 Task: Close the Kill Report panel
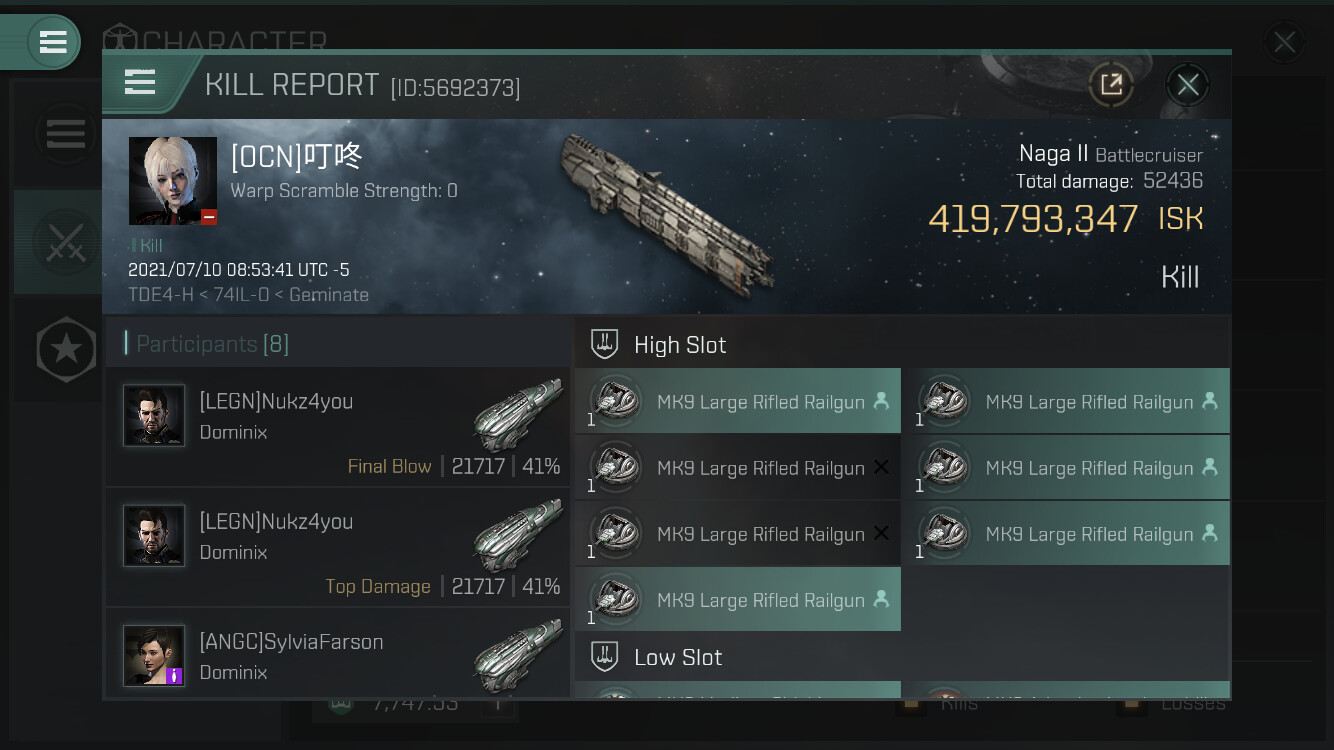1187,85
